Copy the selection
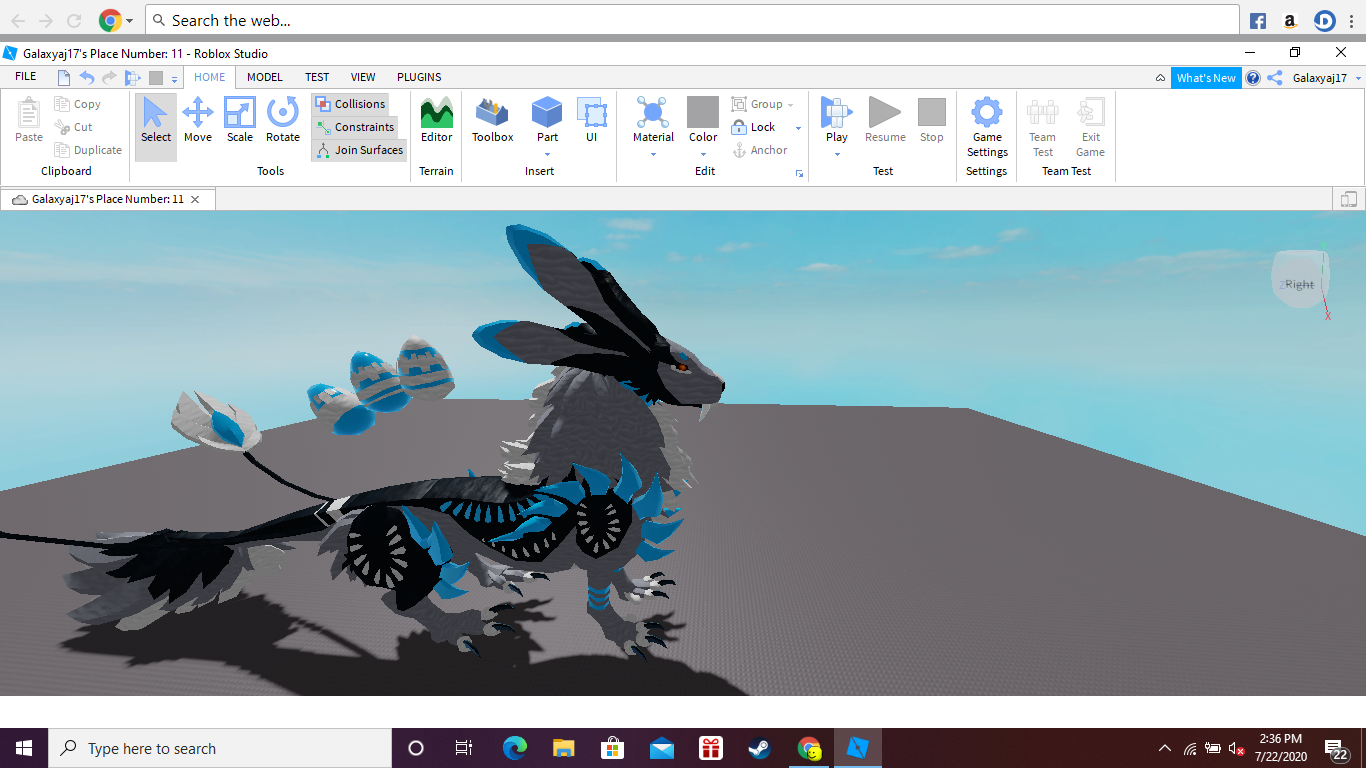1366x768 pixels. pyautogui.click(x=78, y=104)
